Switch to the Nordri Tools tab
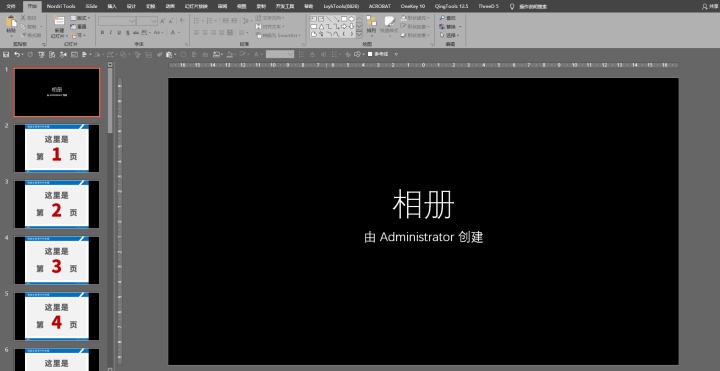Viewport: 720px width, 371px height. point(61,6)
